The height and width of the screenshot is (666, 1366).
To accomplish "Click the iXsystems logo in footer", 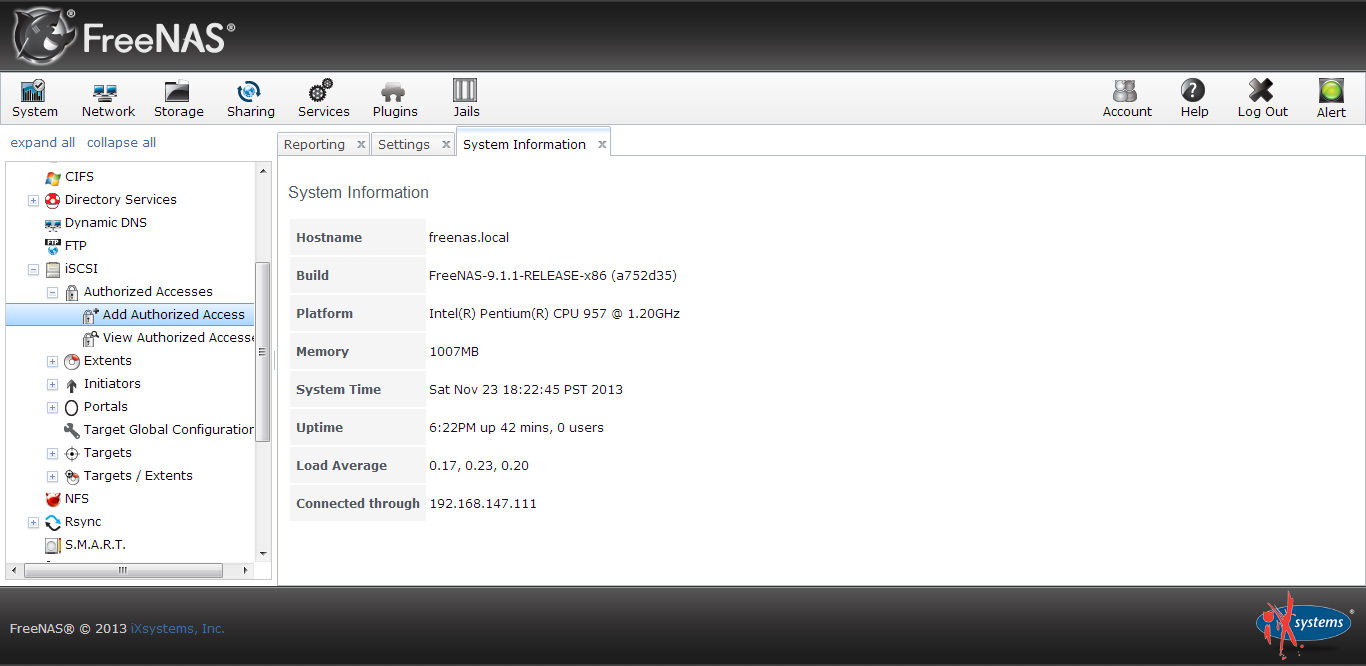I will [1304, 622].
